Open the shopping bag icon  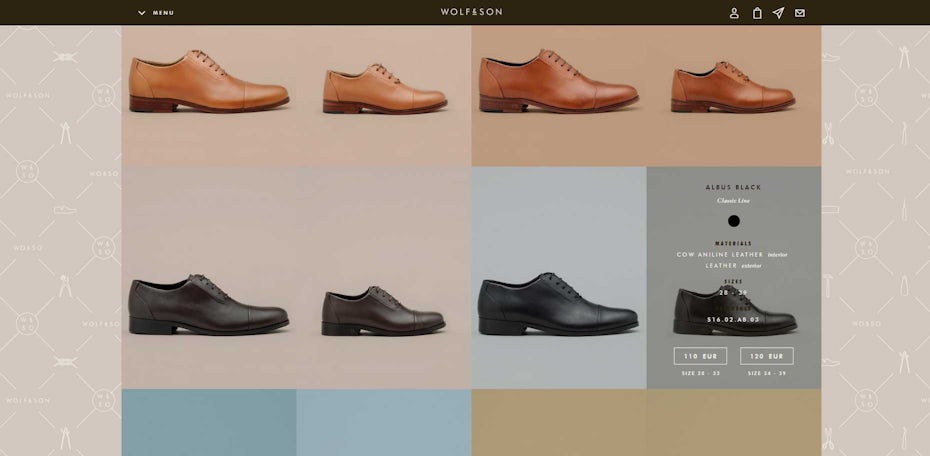[x=757, y=13]
